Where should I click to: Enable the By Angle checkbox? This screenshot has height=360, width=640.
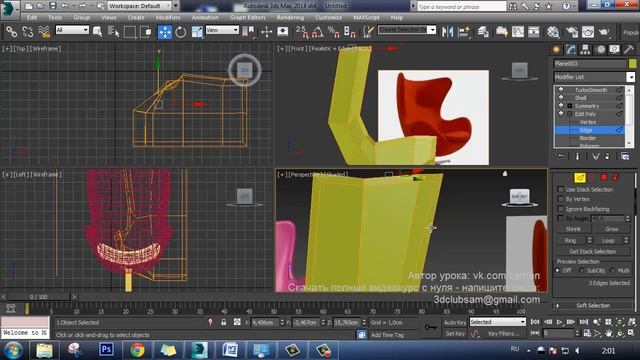click(560, 218)
